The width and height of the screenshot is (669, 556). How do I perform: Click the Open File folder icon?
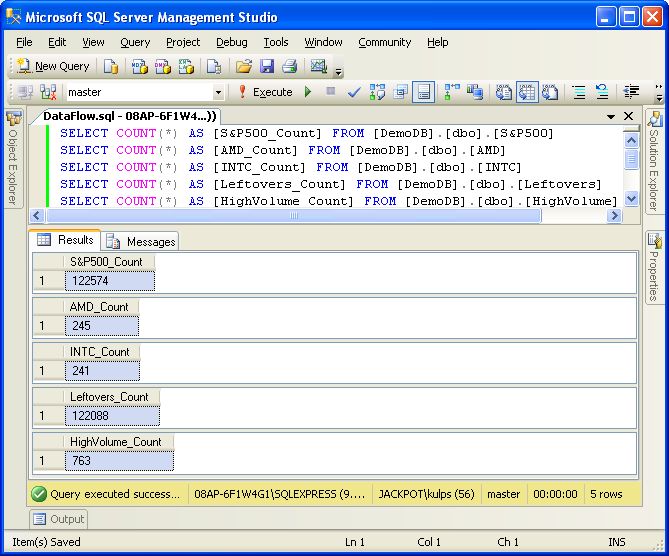click(x=243, y=66)
